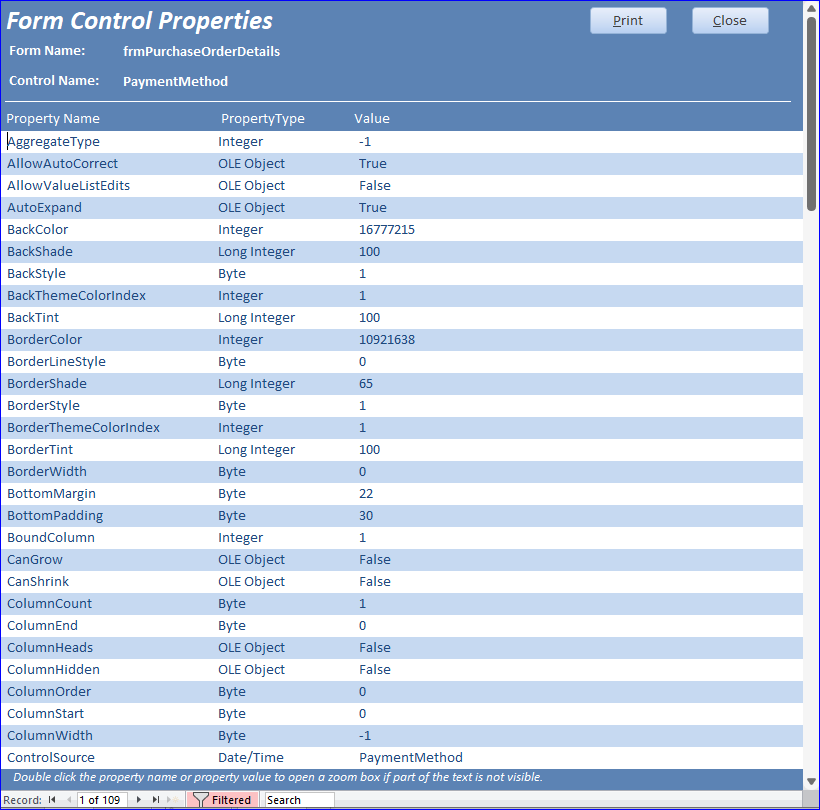This screenshot has height=810, width=820.
Task: Click the vertical scrollbar thumb
Action: click(811, 114)
